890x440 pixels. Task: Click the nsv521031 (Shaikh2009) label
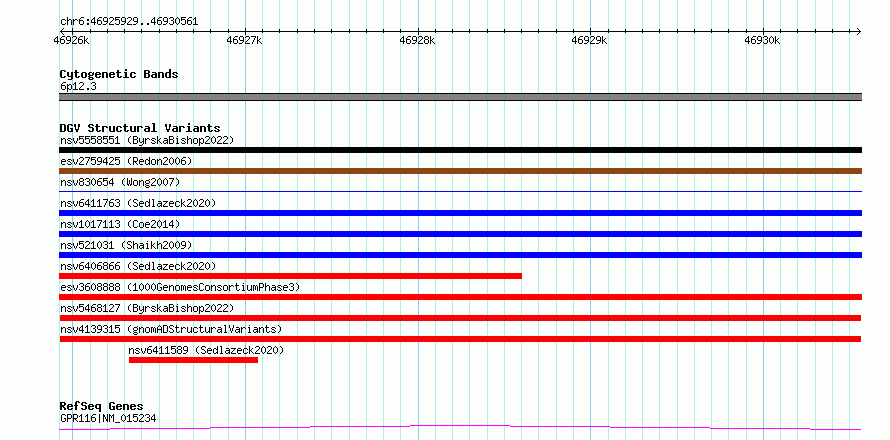click(x=126, y=245)
